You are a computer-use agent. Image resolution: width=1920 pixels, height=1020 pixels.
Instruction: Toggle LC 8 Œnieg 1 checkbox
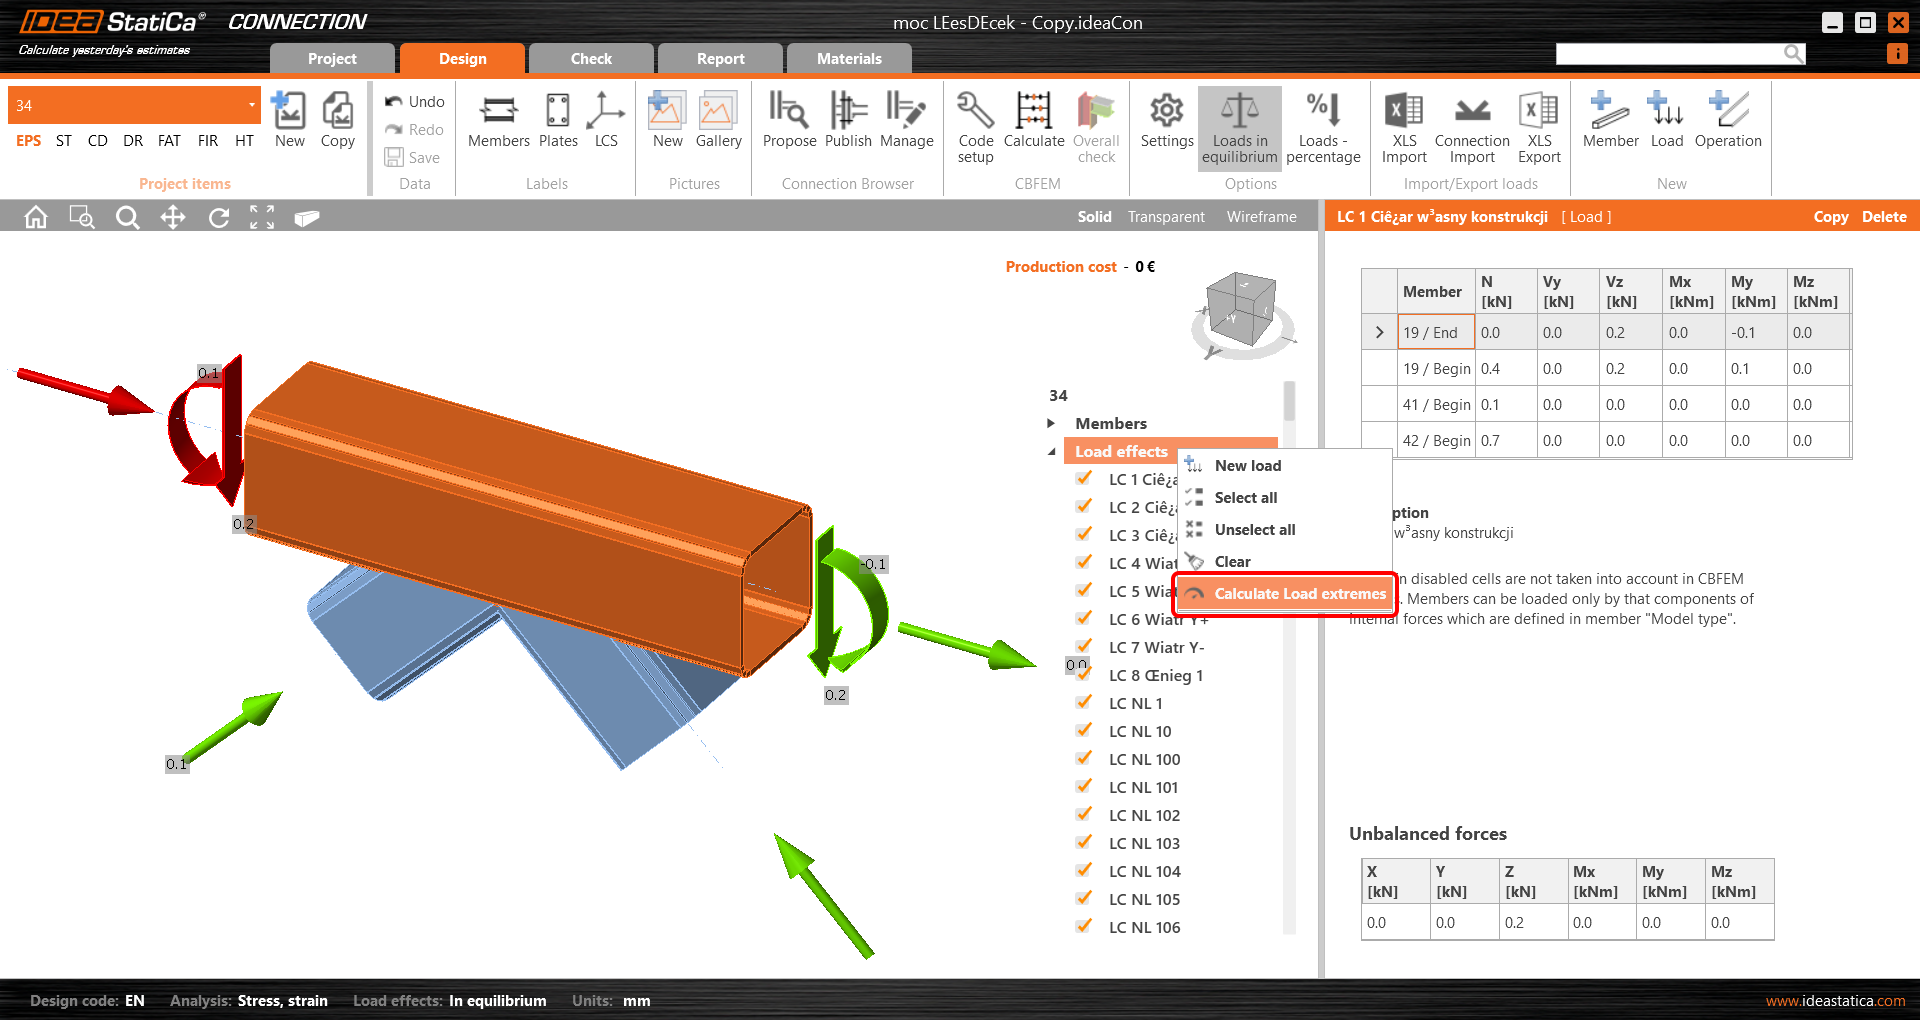click(x=1084, y=674)
